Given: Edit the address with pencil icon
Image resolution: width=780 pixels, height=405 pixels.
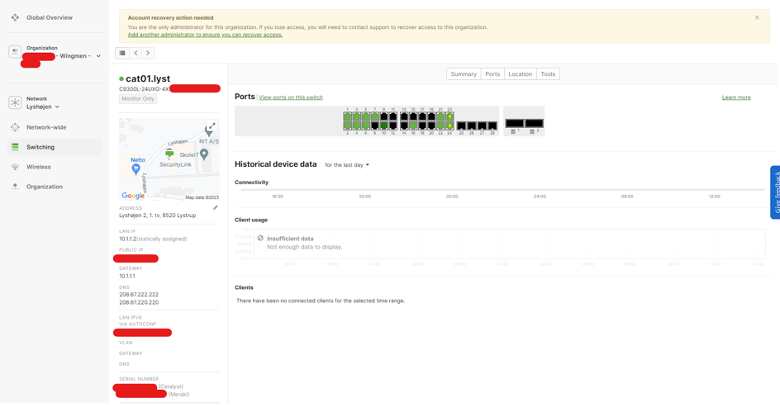Looking at the screenshot, I should [x=215, y=208].
